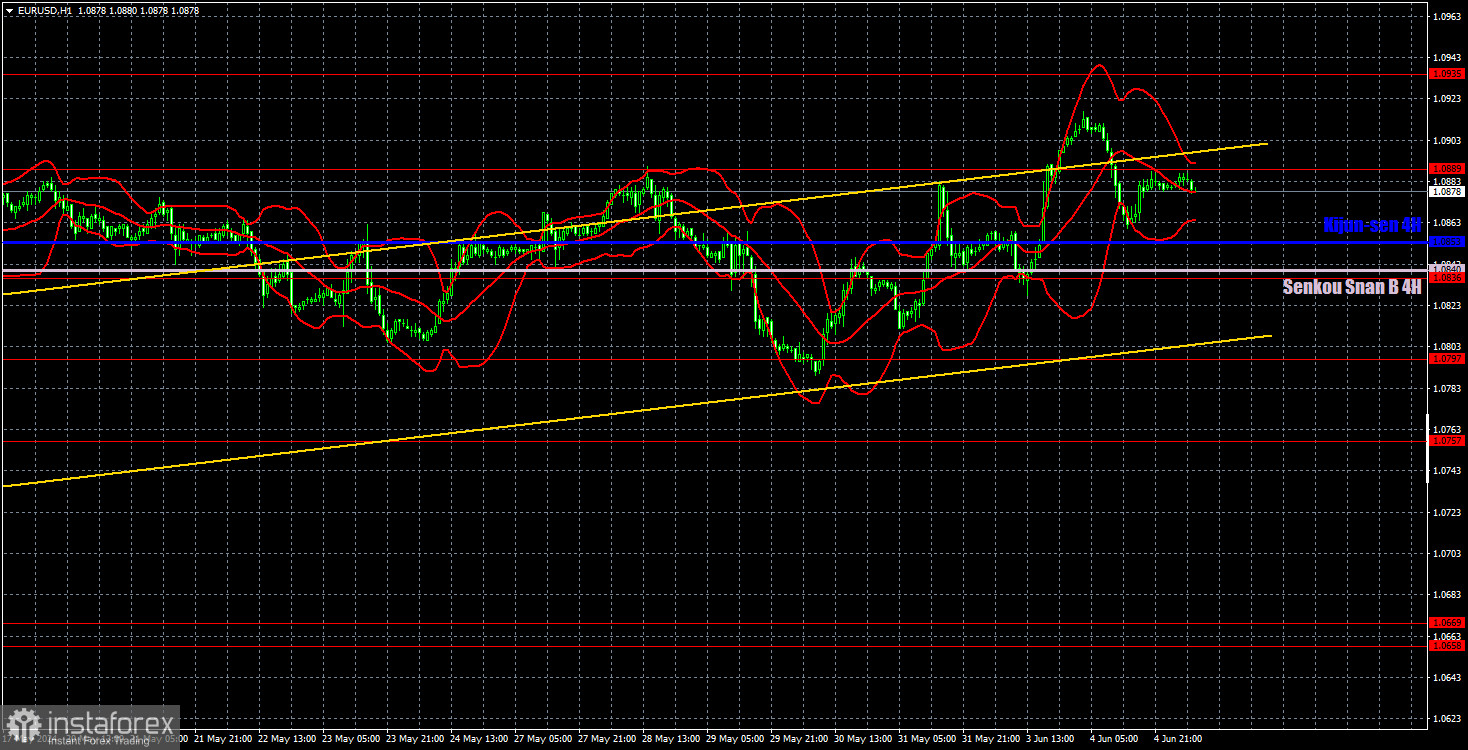Select the Senkou Span B 4H label

tap(1352, 287)
